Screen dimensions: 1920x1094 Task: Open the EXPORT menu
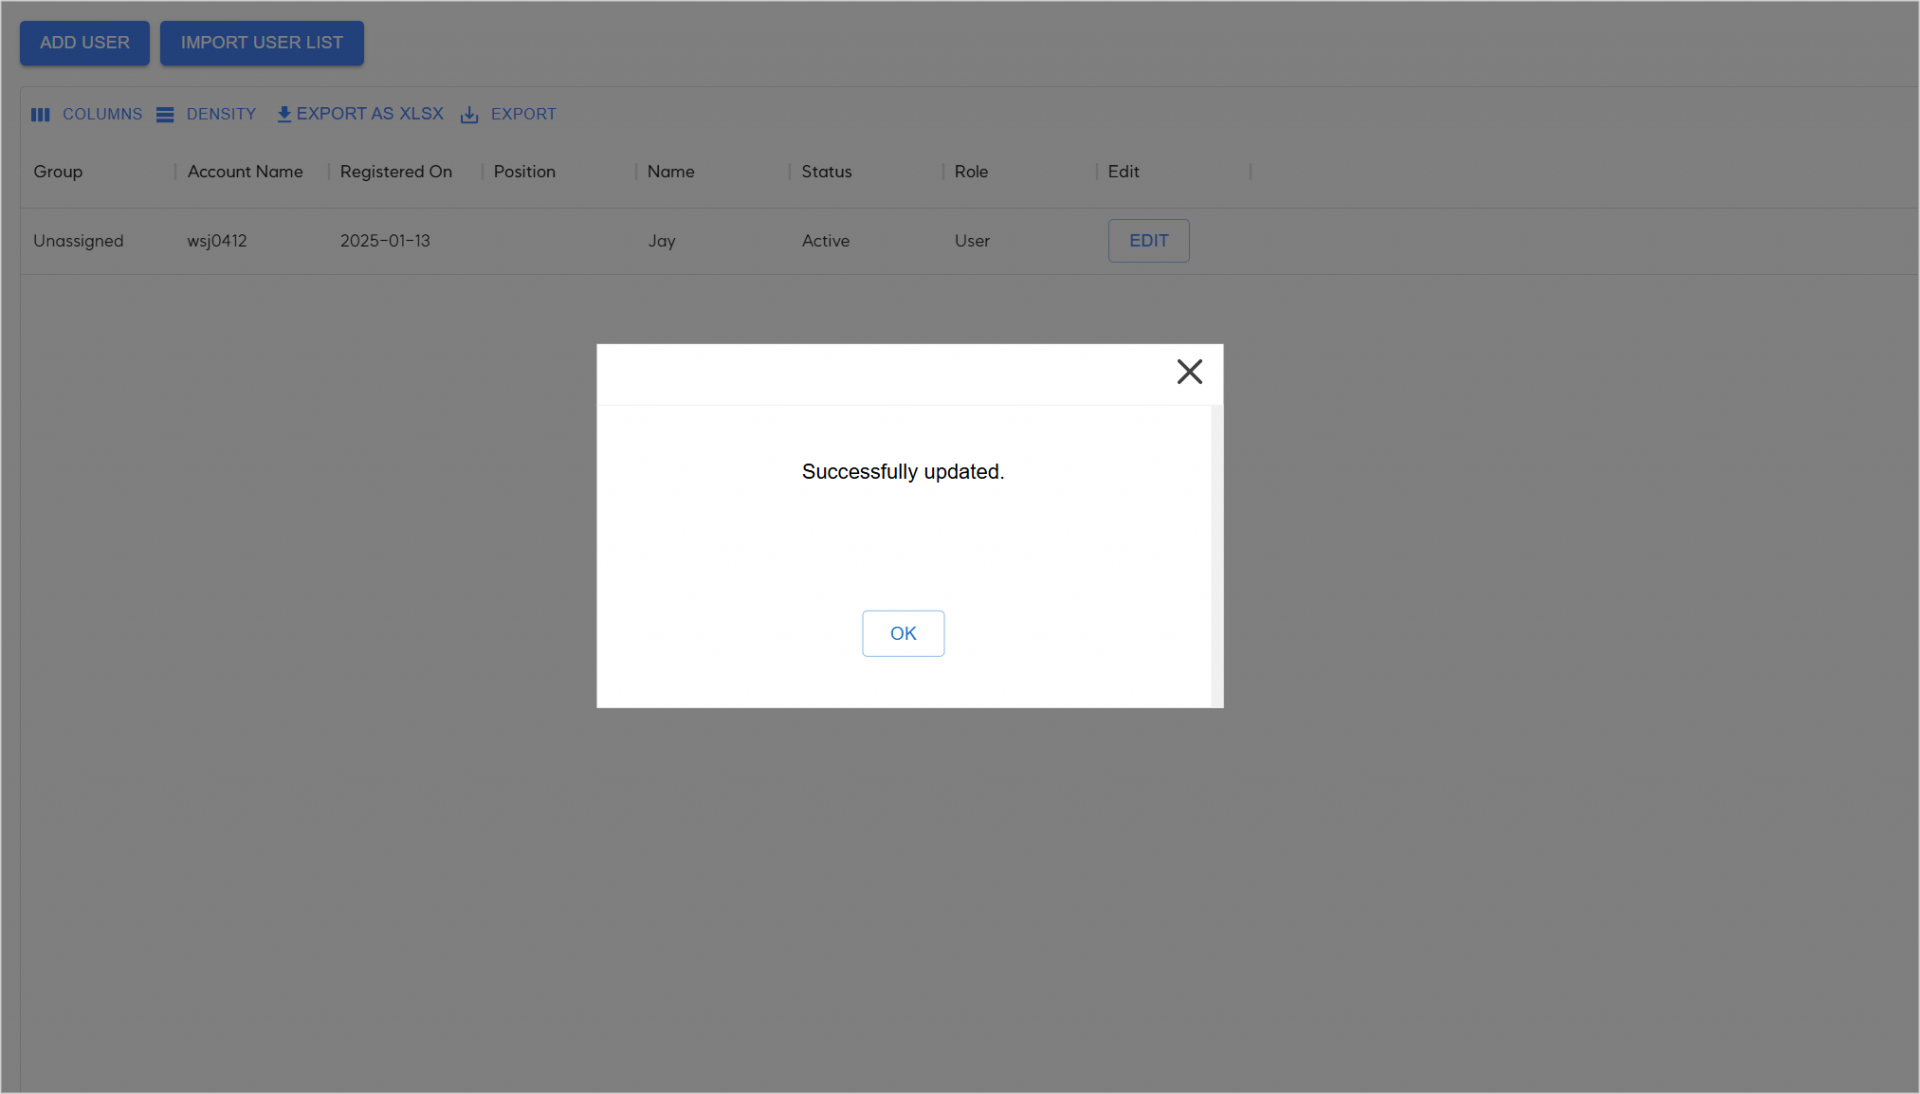click(x=523, y=114)
